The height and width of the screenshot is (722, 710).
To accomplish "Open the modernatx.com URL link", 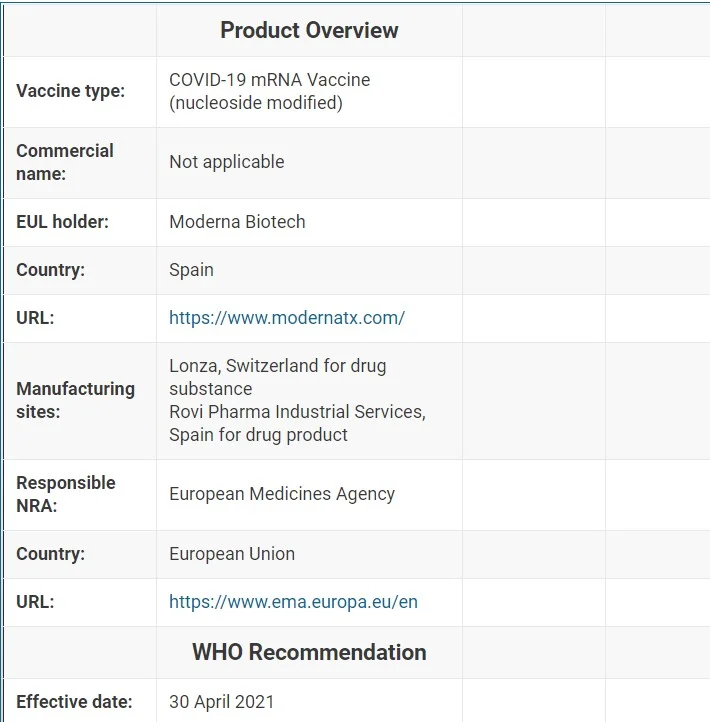I will tap(286, 318).
